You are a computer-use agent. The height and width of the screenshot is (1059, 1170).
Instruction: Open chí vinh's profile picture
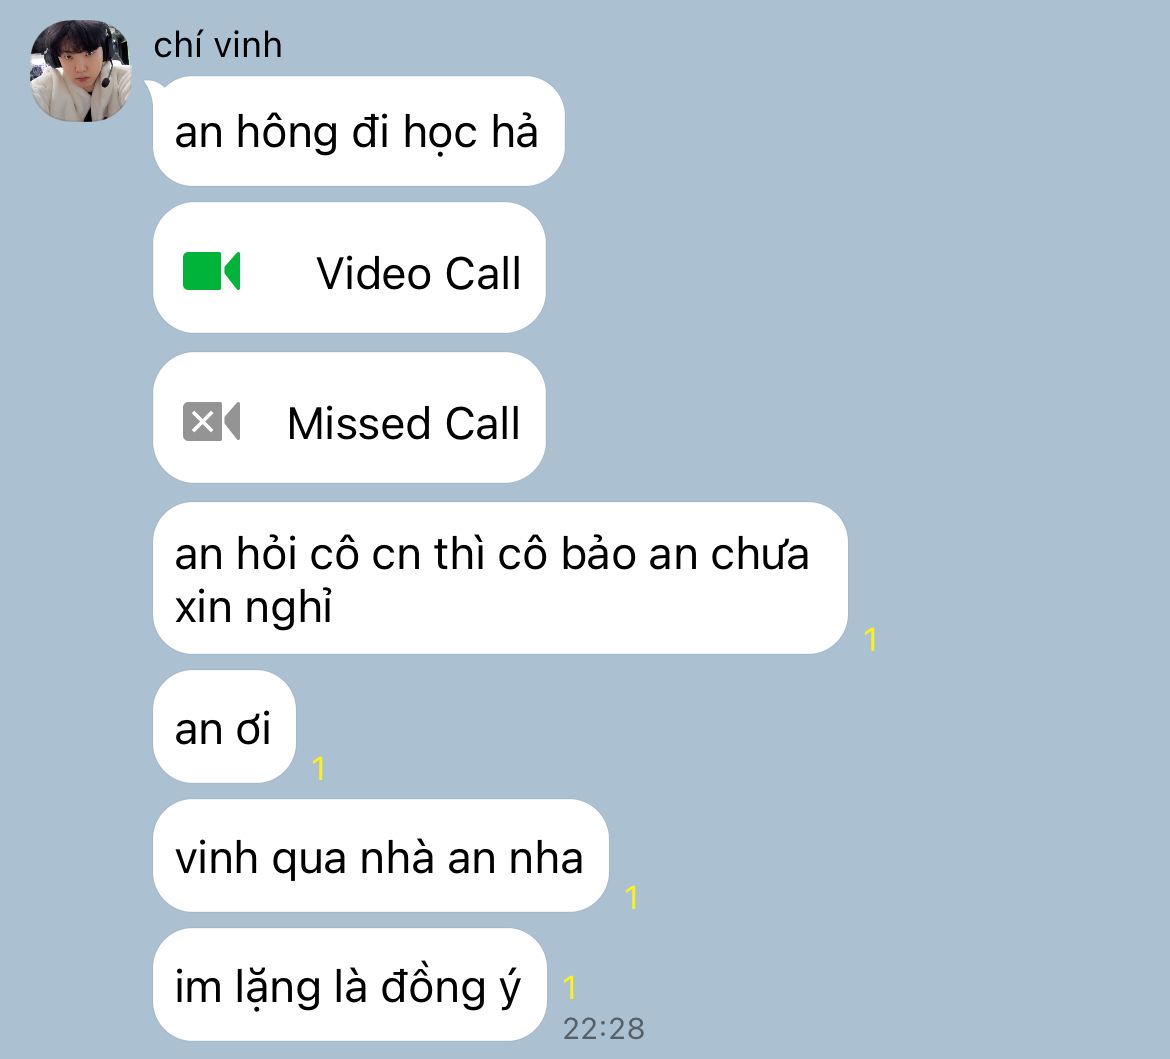(81, 70)
